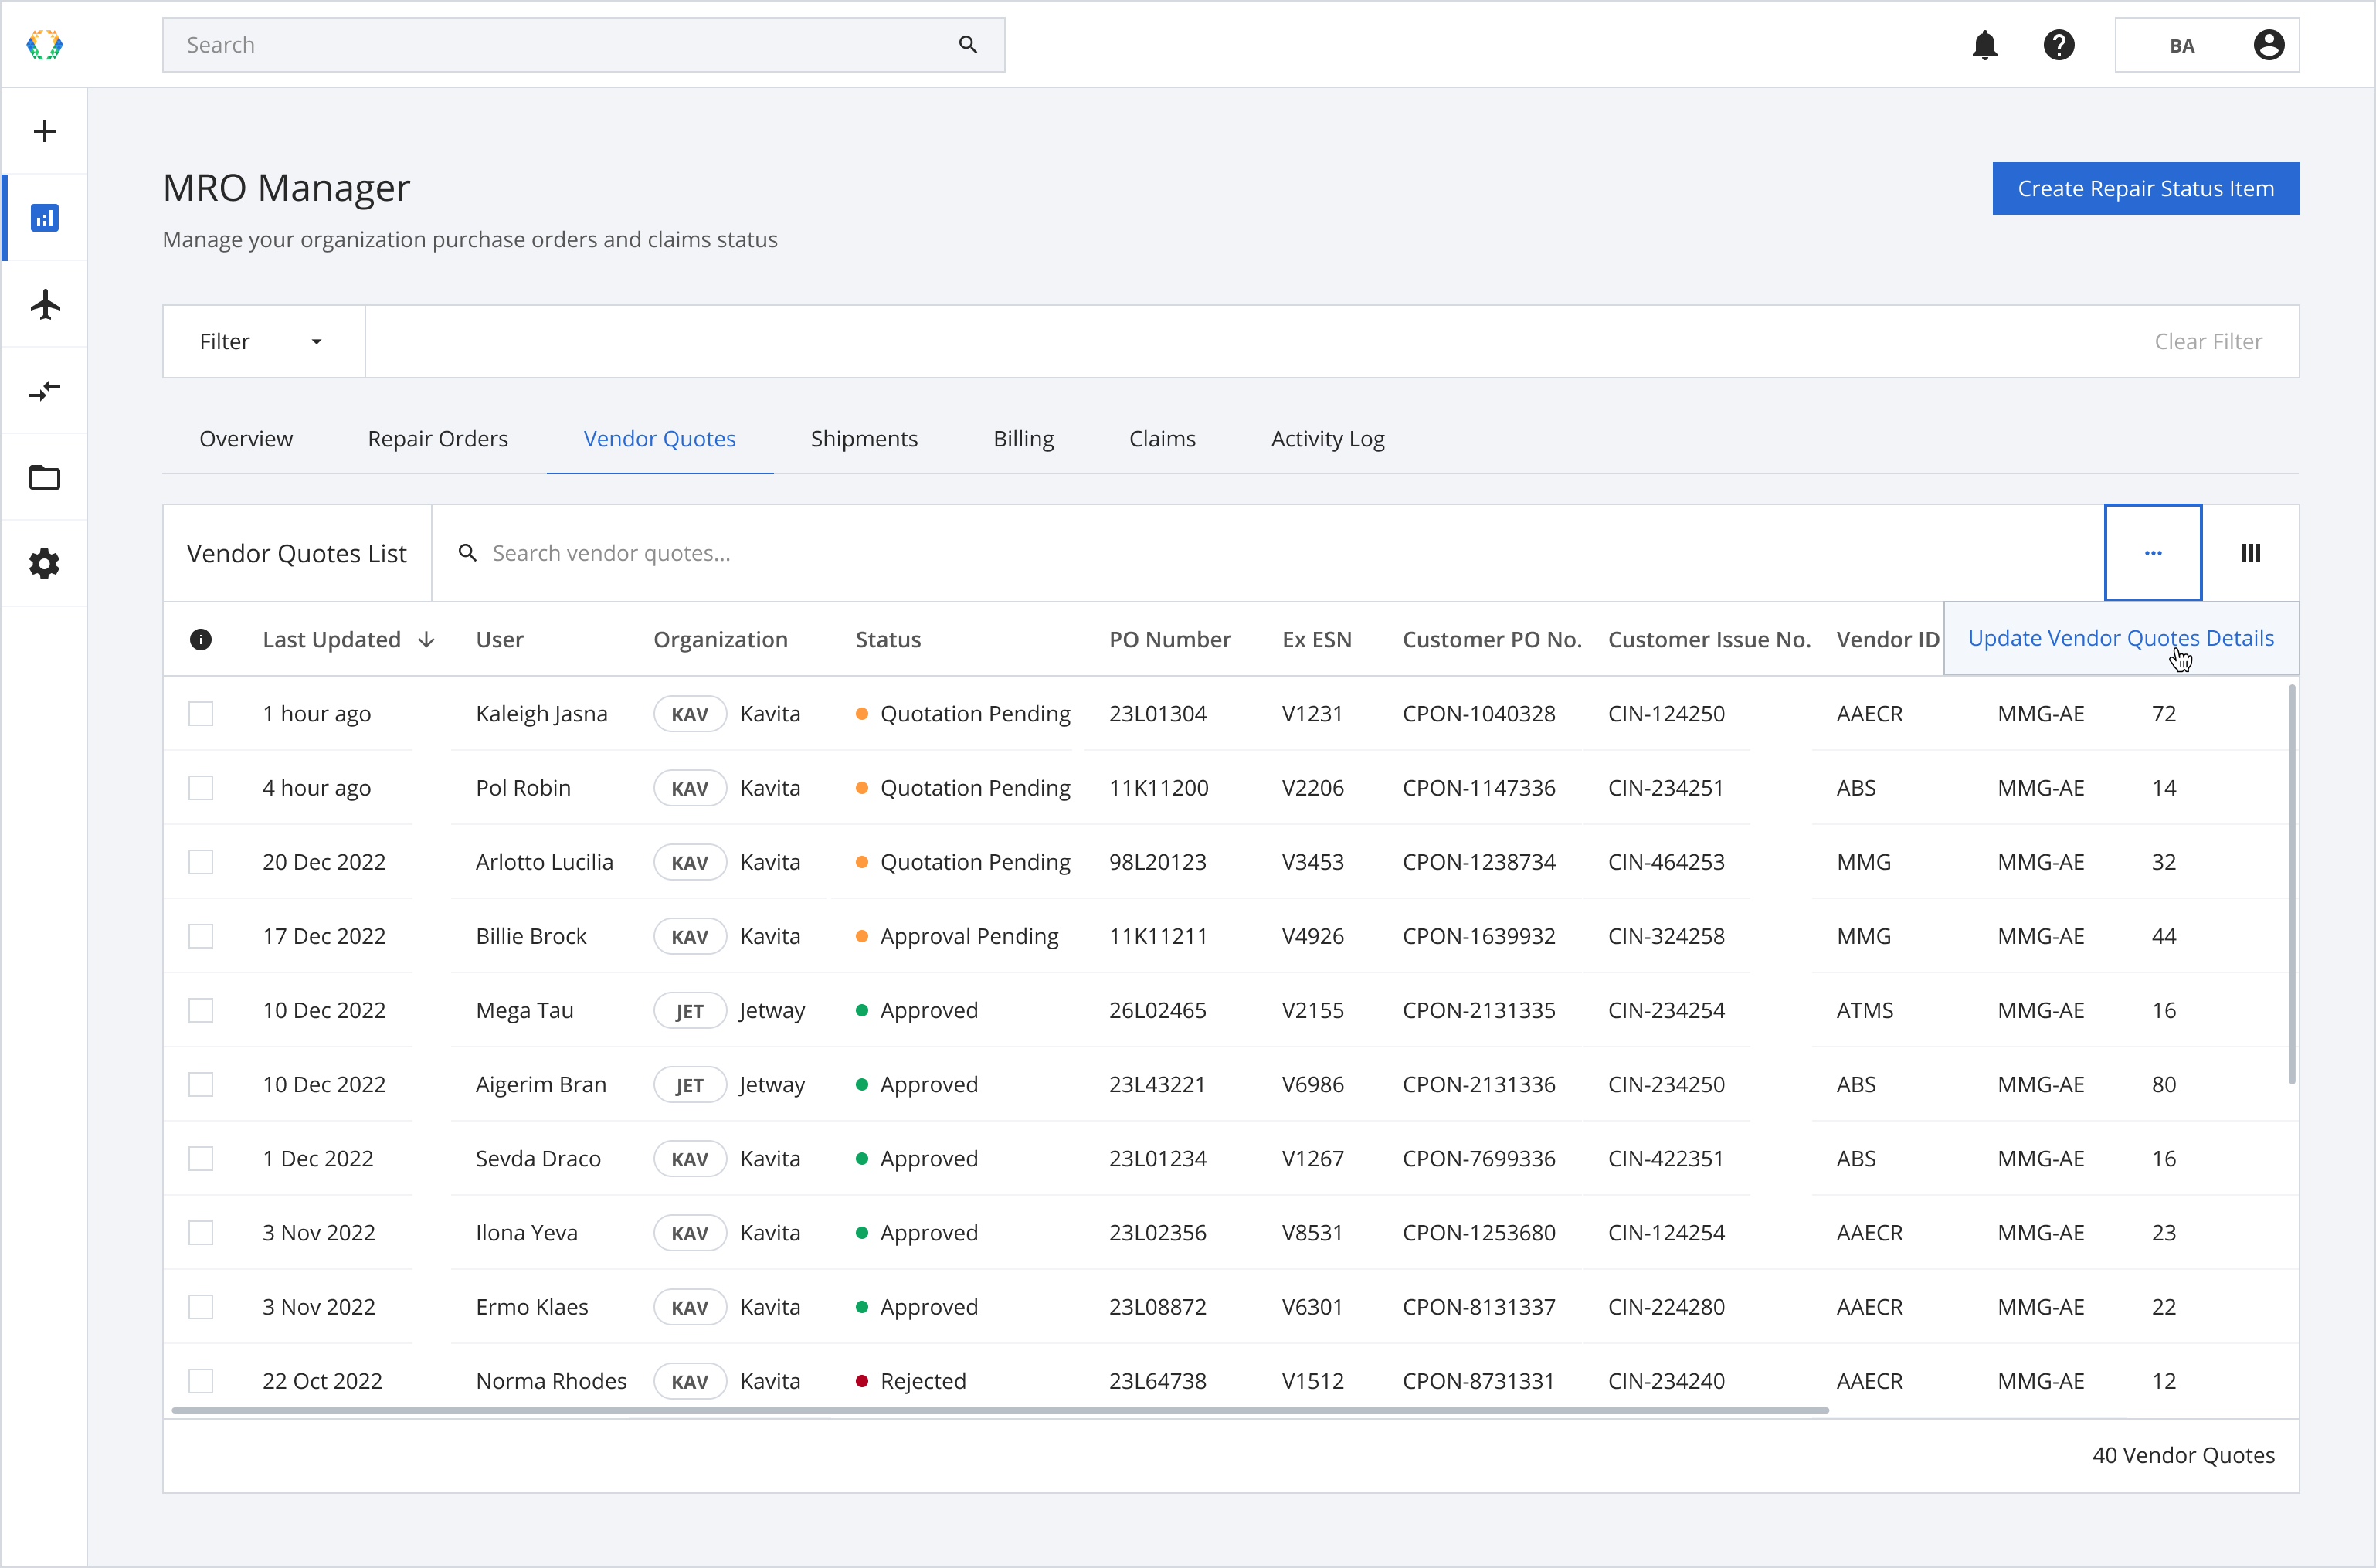This screenshot has height=1568, width=2376.
Task: Click the info icon in table header
Action: tap(200, 640)
